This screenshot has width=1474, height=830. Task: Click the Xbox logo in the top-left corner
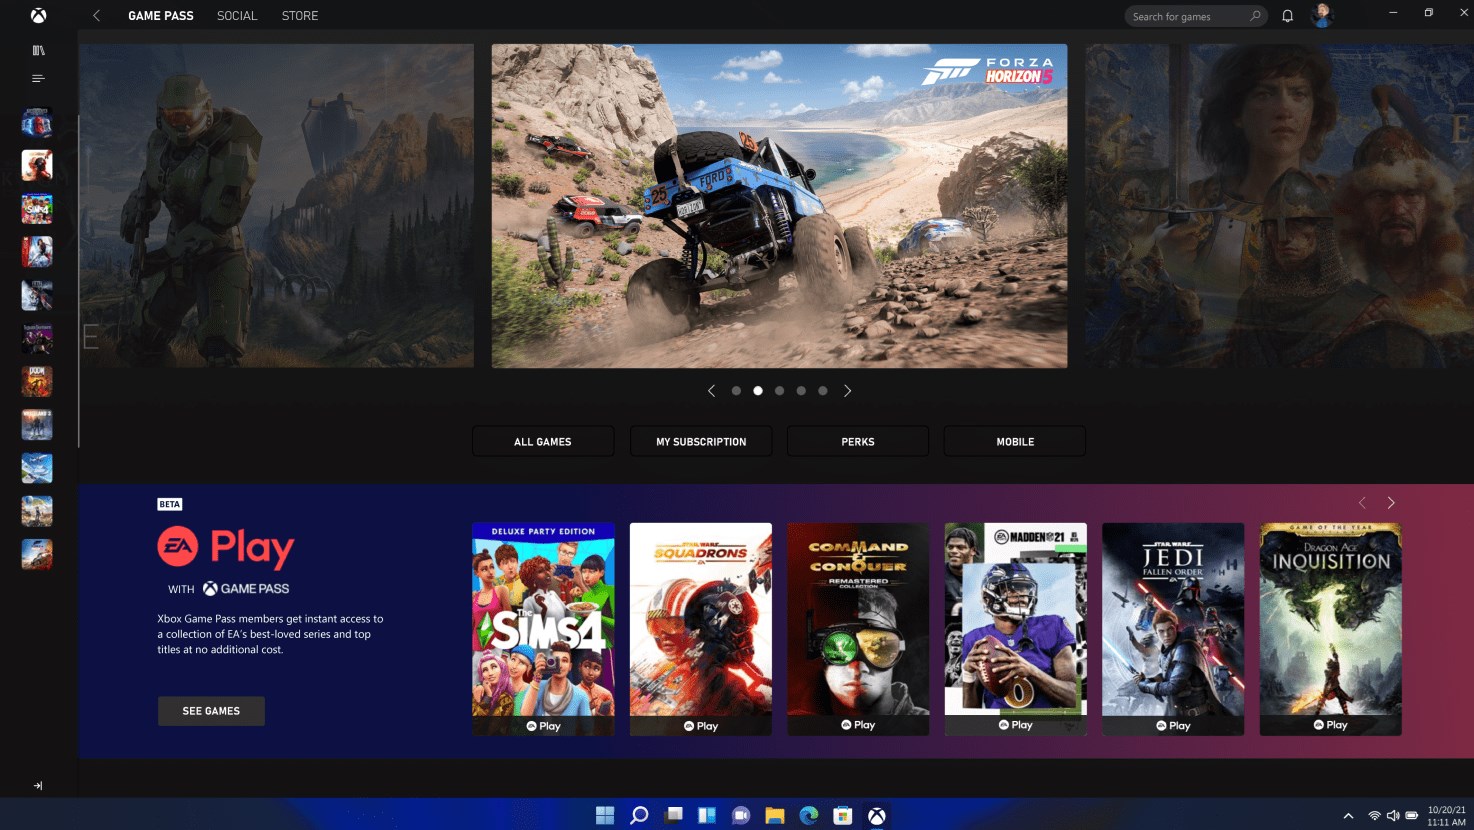point(38,16)
